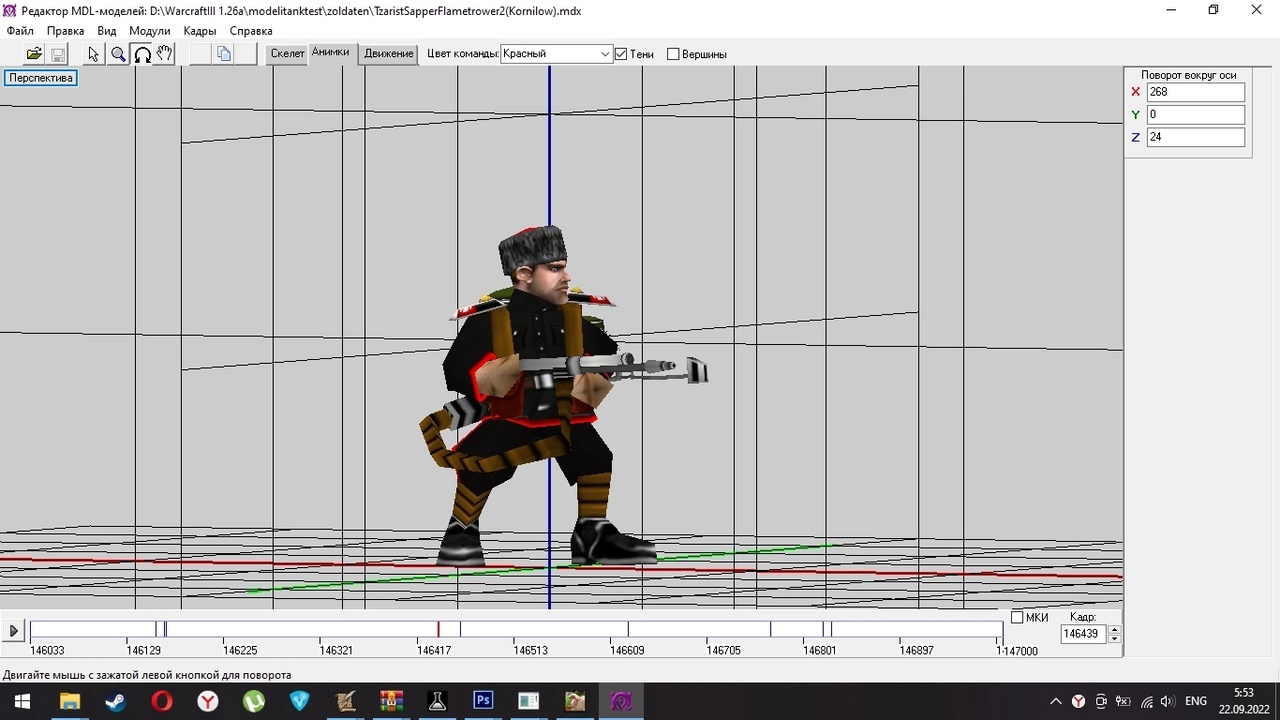The image size is (1280, 720).
Task: Click the Кадр frame number field
Action: pyautogui.click(x=1084, y=634)
